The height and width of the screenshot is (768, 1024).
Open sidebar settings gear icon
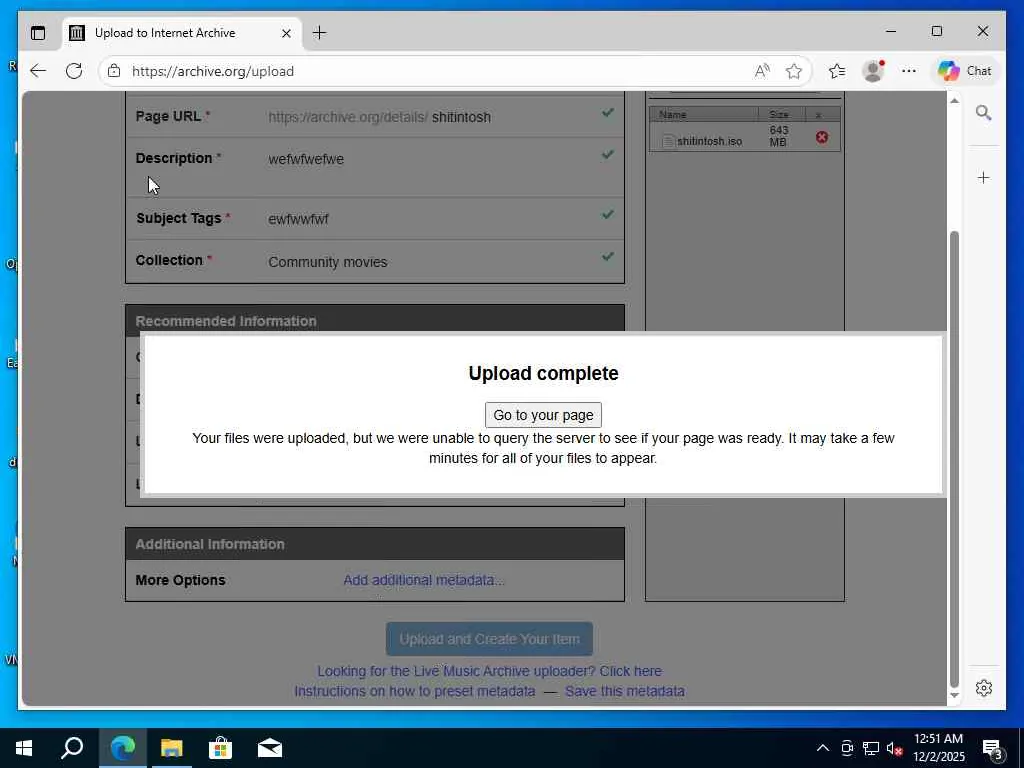point(984,688)
